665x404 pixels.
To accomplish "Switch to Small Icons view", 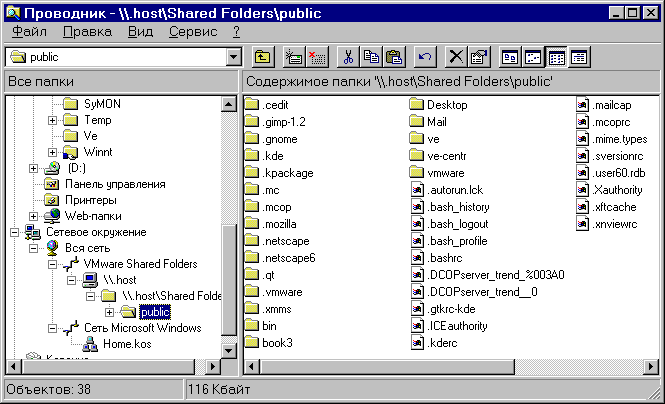I will point(533,57).
